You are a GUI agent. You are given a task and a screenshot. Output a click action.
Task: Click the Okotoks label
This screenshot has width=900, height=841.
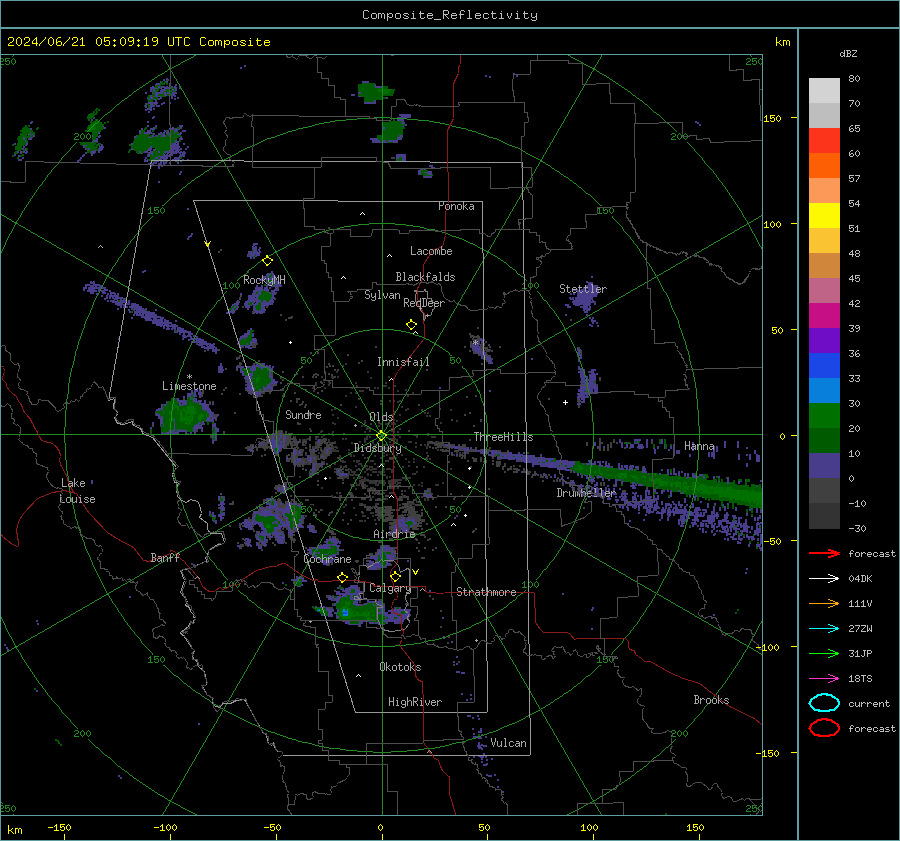[399, 667]
